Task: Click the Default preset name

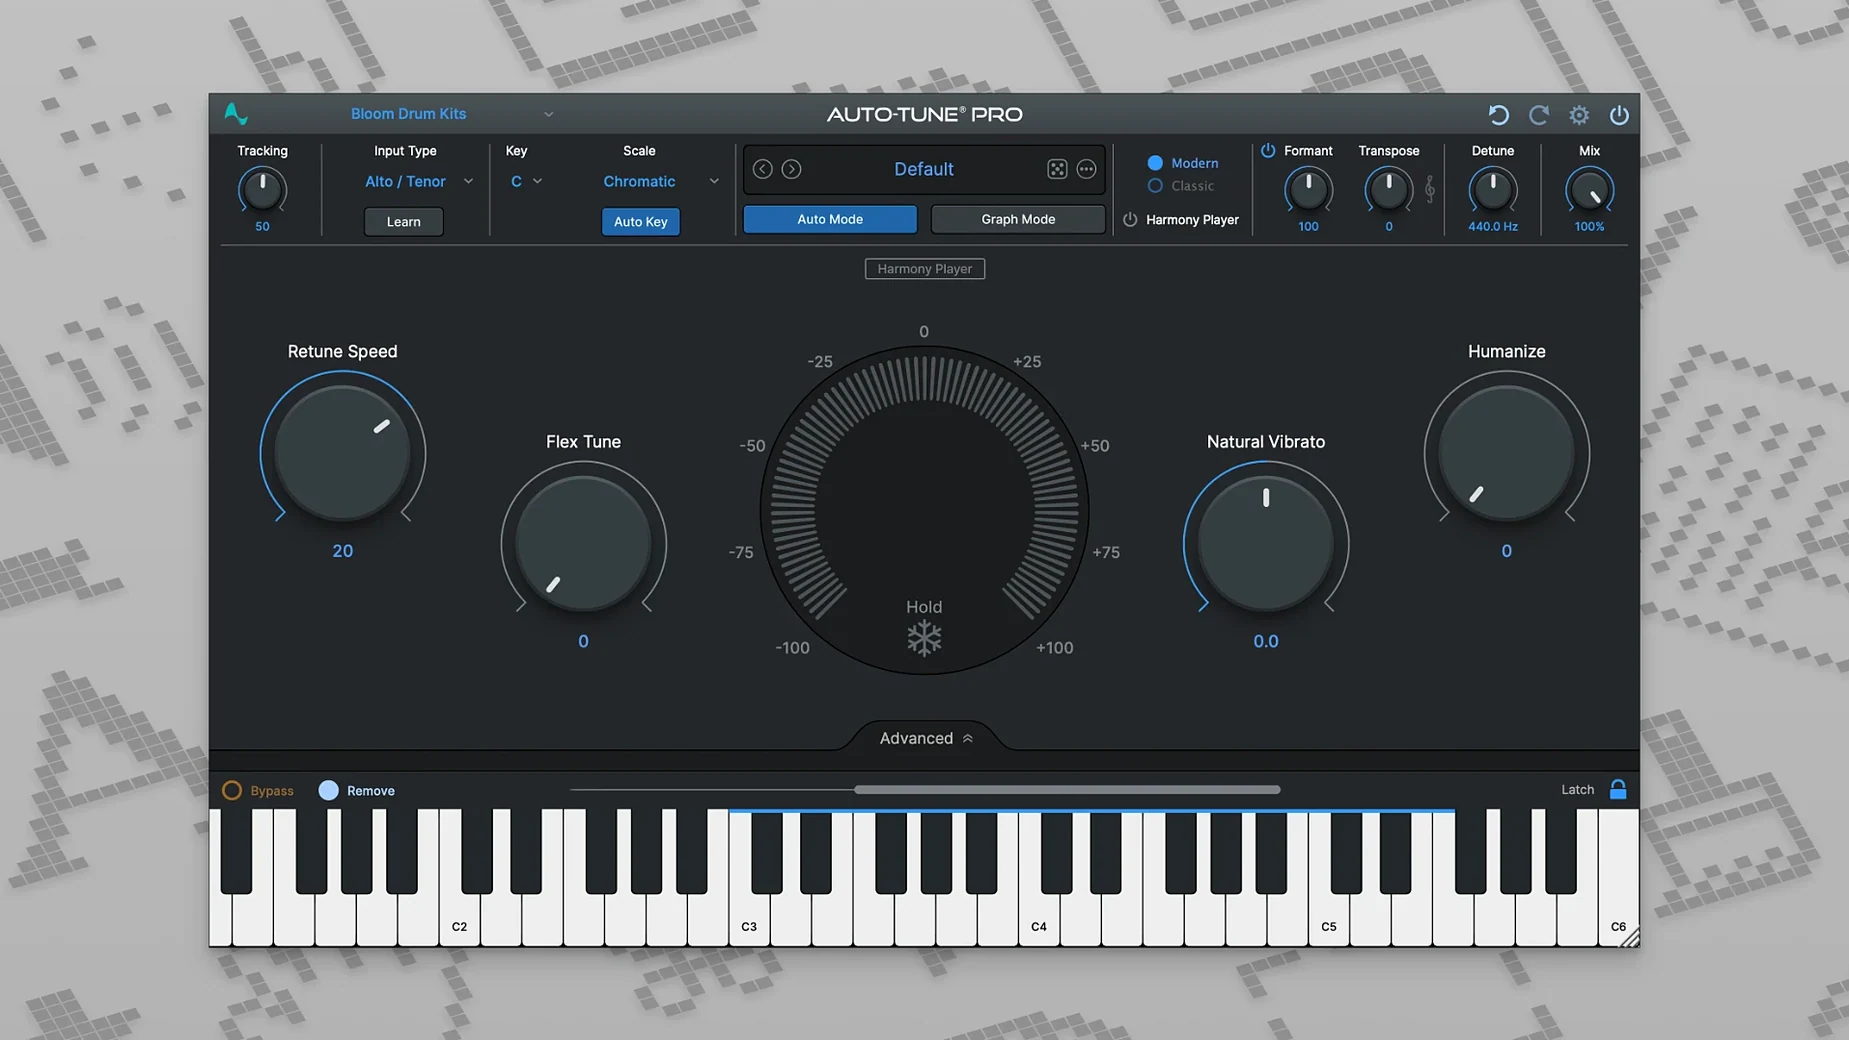Action: 924,169
